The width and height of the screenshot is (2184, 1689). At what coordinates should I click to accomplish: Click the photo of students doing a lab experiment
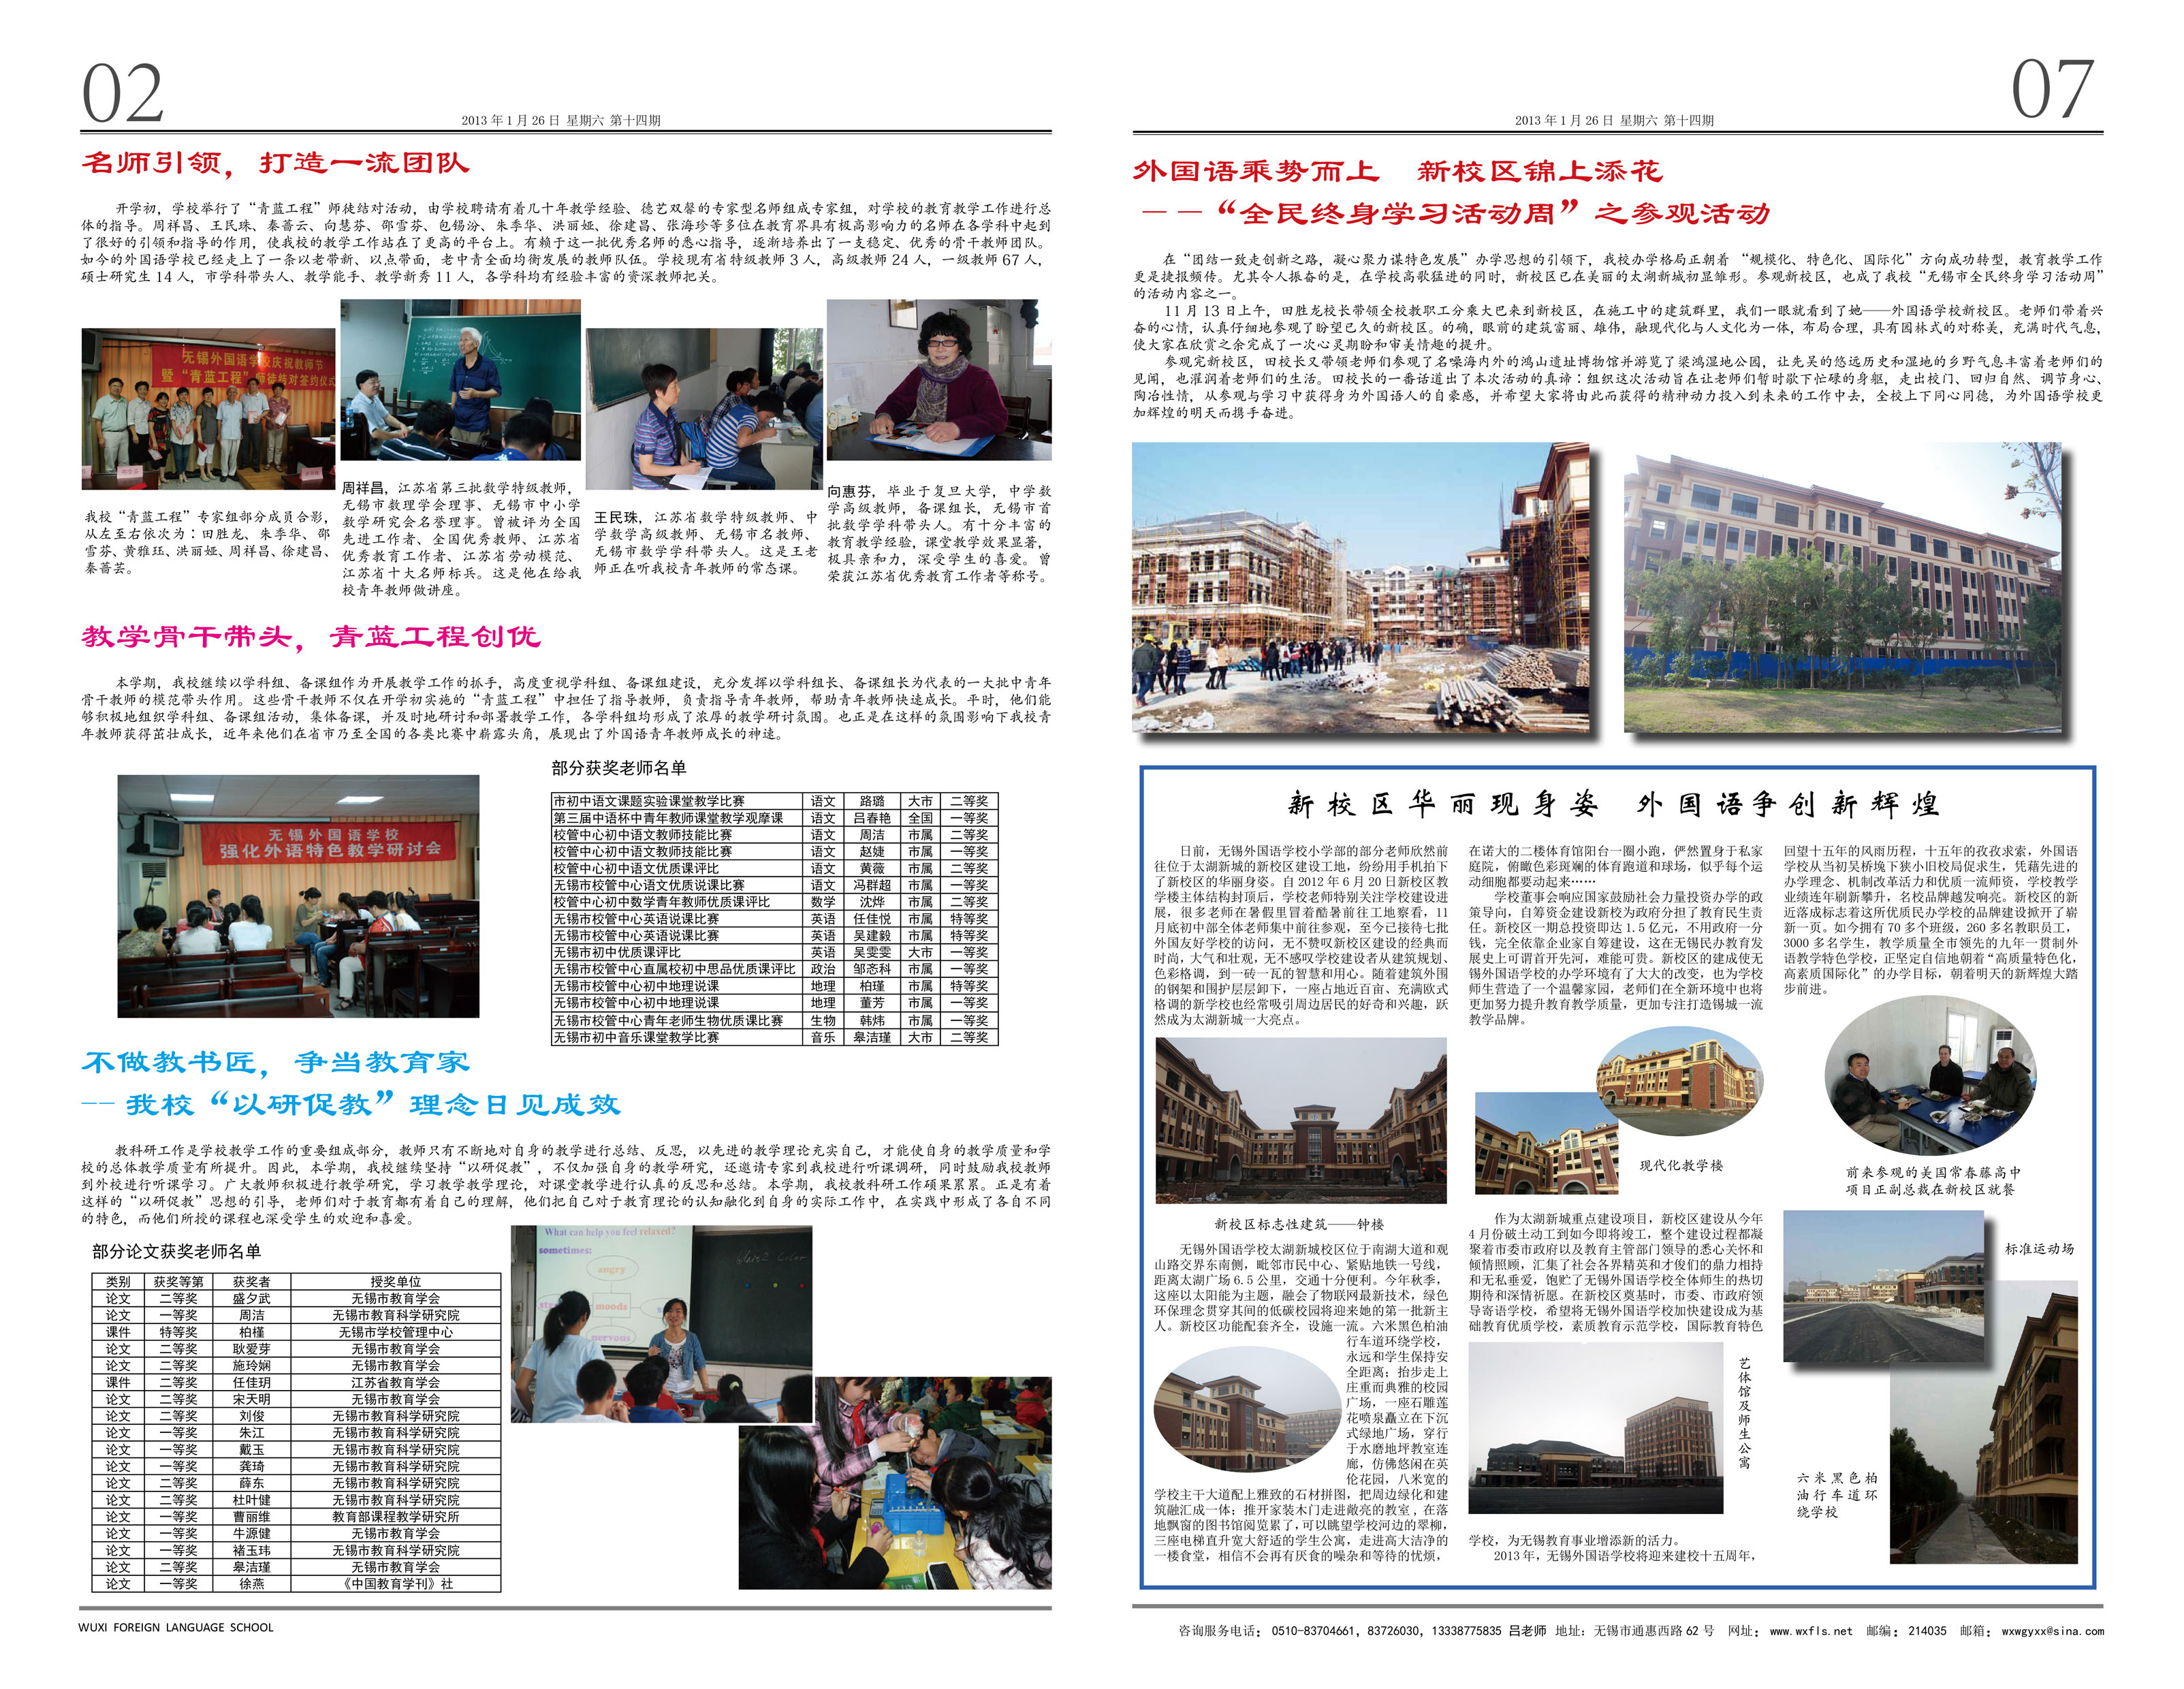click(x=895, y=1483)
